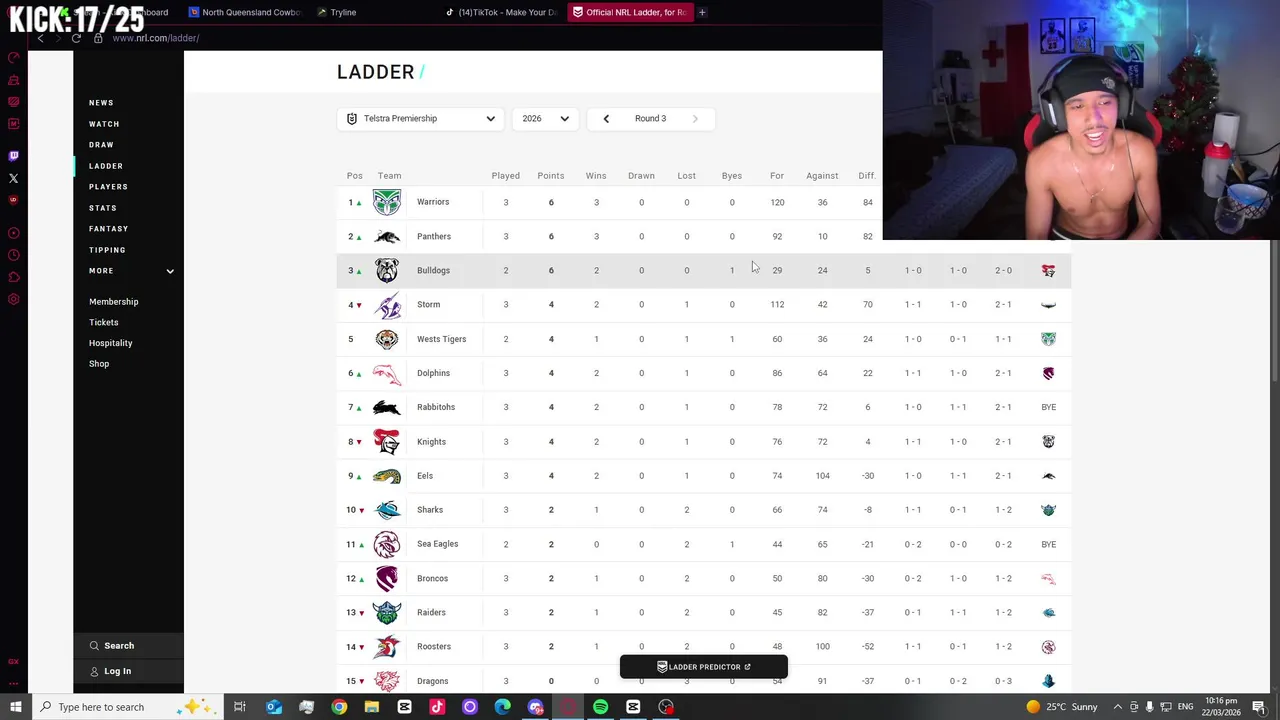1280x720 pixels.
Task: Open the NEWS section
Action: [x=101, y=103]
